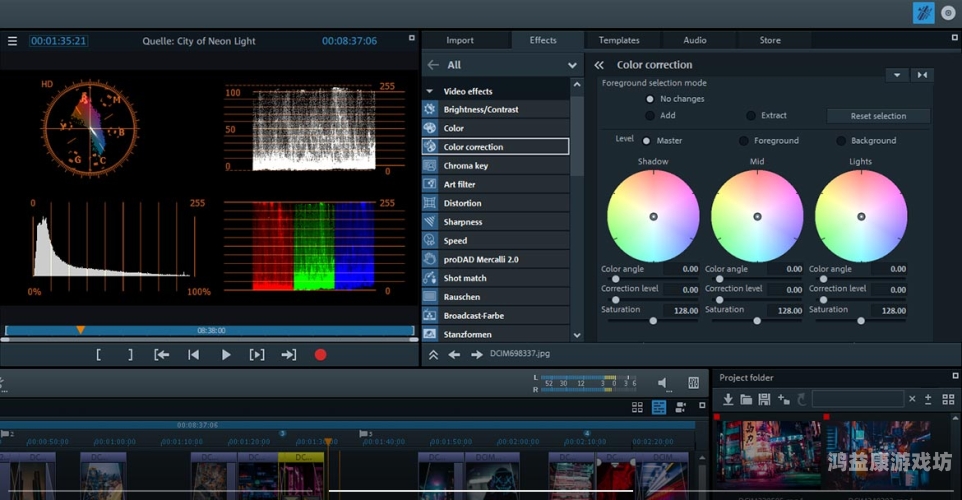Choose the Foreground level radio button
Screen dimensions: 962x500
(x=744, y=141)
